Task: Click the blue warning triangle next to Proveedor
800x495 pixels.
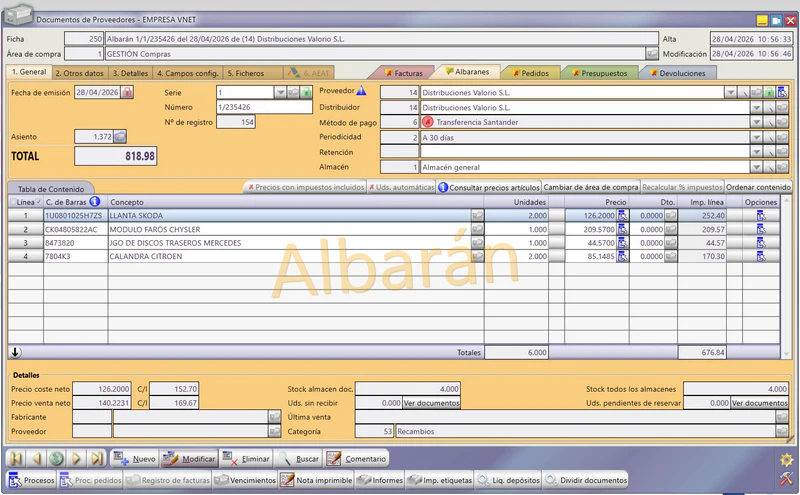Action: (x=361, y=90)
